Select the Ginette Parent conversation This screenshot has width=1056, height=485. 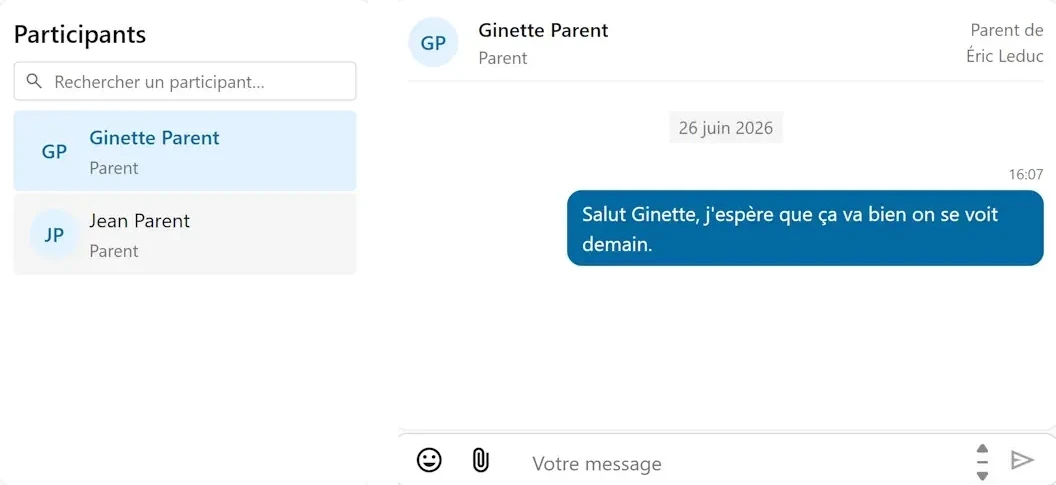pyautogui.click(x=185, y=151)
